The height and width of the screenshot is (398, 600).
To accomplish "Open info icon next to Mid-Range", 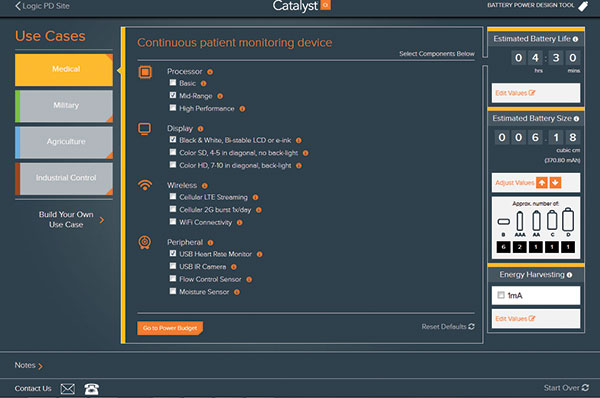I will tap(220, 96).
